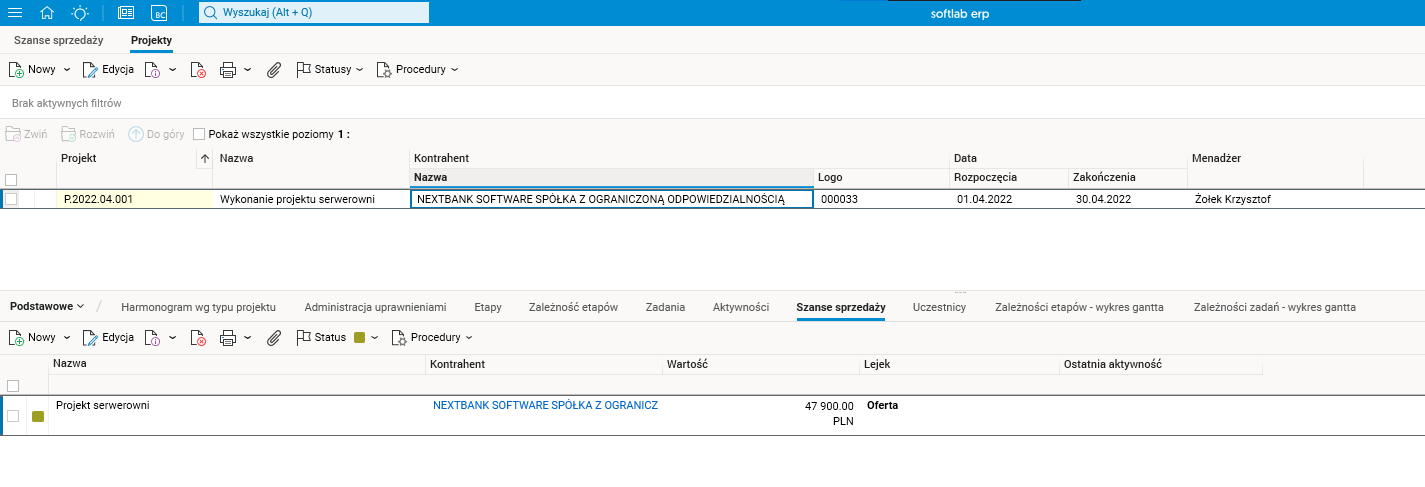This screenshot has width=1425, height=487.
Task: Open the hamburger main menu
Action: pyautogui.click(x=14, y=13)
